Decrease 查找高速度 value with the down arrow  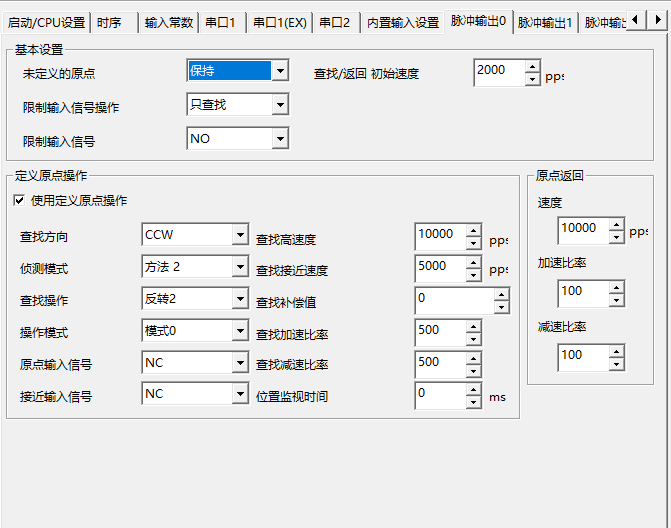(473, 243)
